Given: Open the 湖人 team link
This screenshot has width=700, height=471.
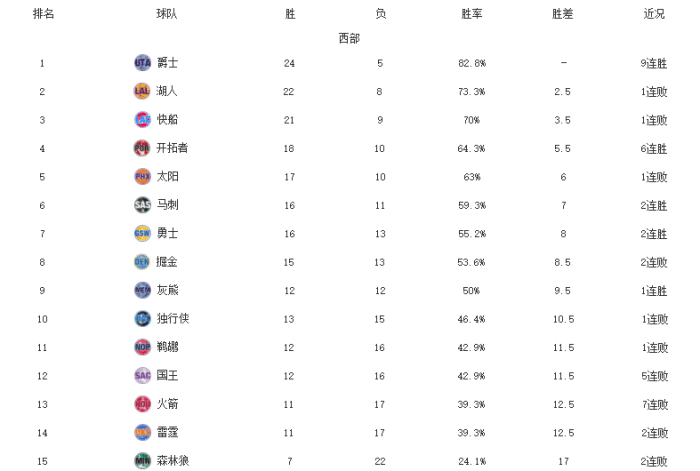Looking at the screenshot, I should (x=168, y=91).
